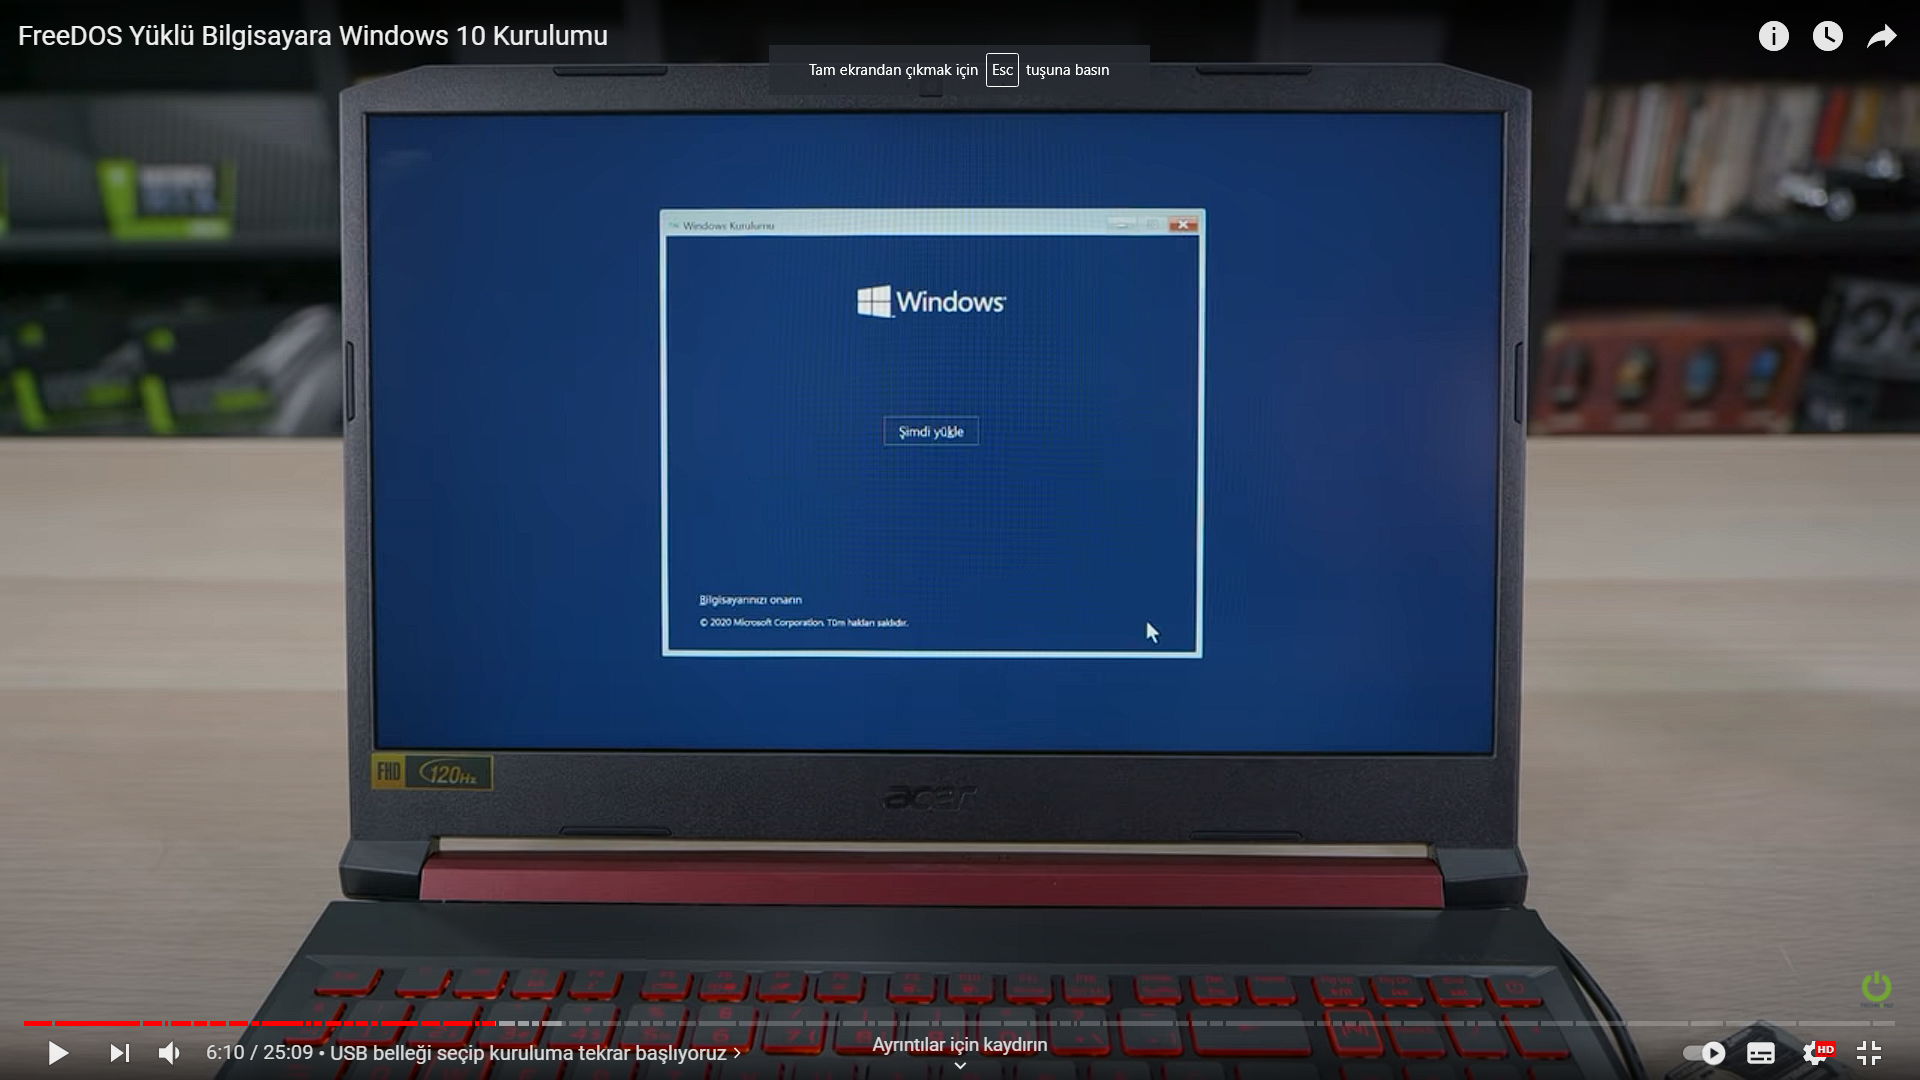Skip to the next video
1920x1080 pixels.
click(x=119, y=1053)
